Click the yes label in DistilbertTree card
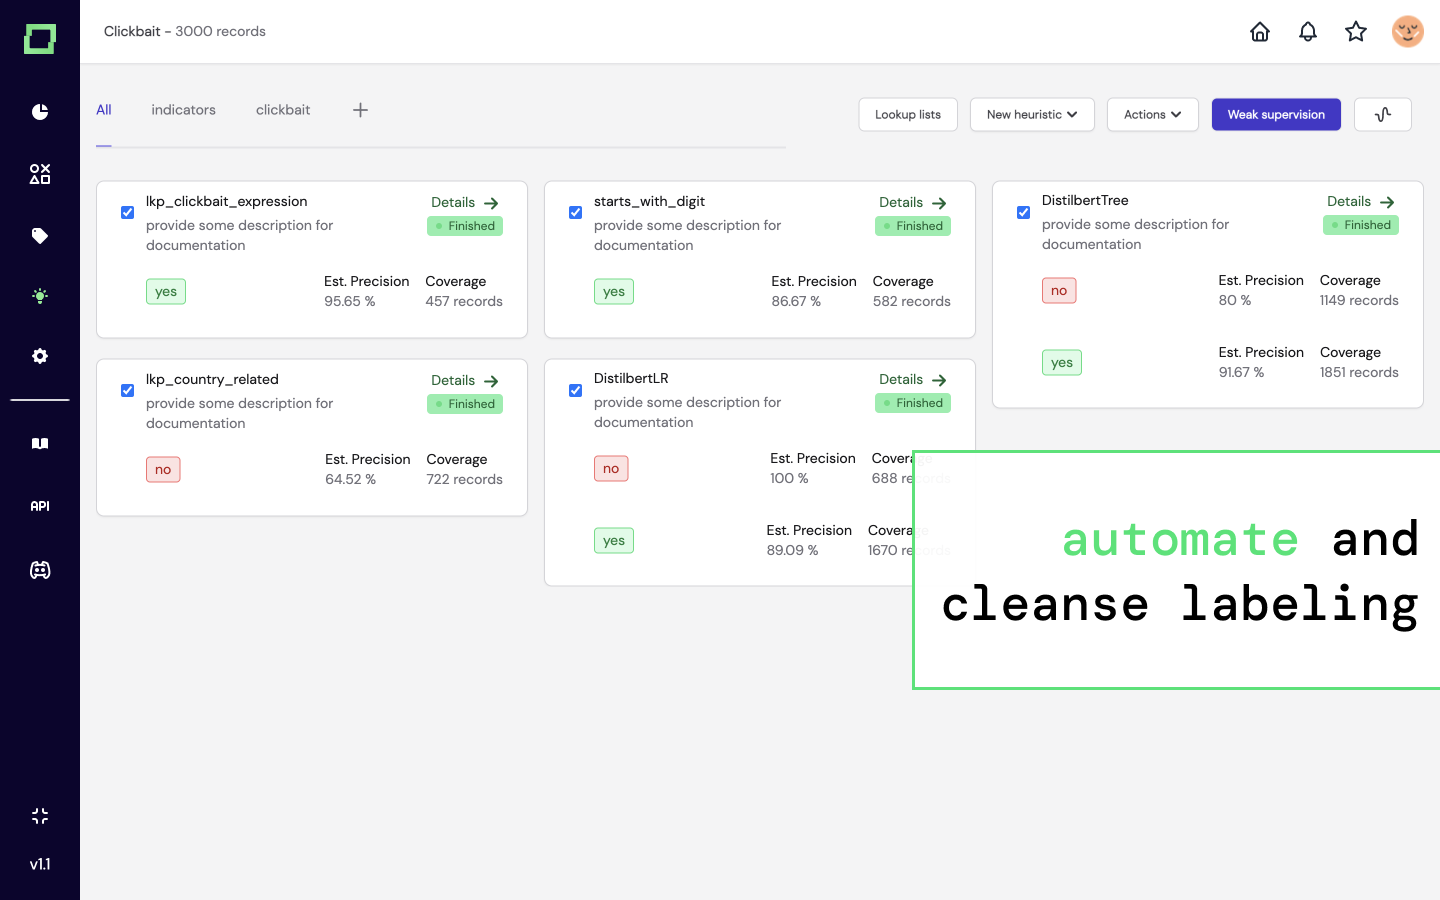Screen dimensions: 1440x900 tap(1062, 362)
